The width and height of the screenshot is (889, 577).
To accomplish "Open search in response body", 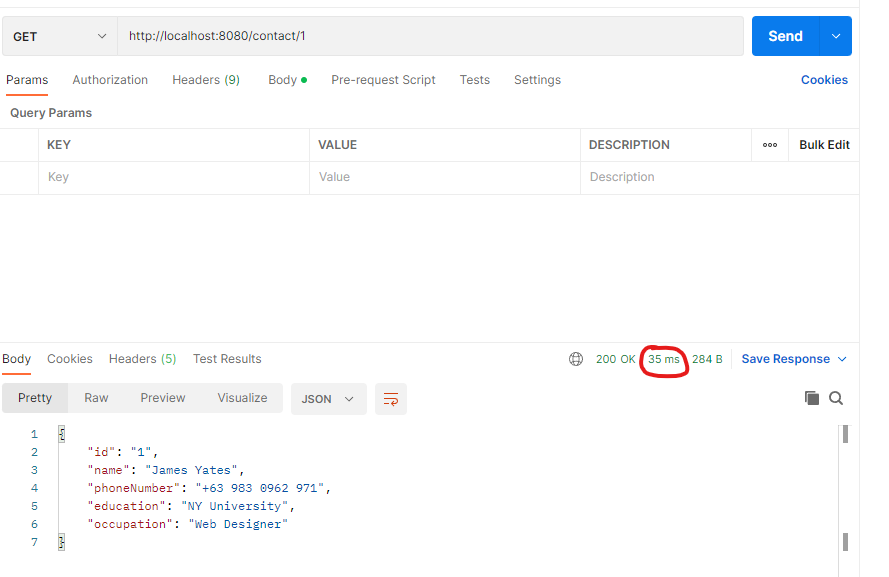I will pos(836,398).
